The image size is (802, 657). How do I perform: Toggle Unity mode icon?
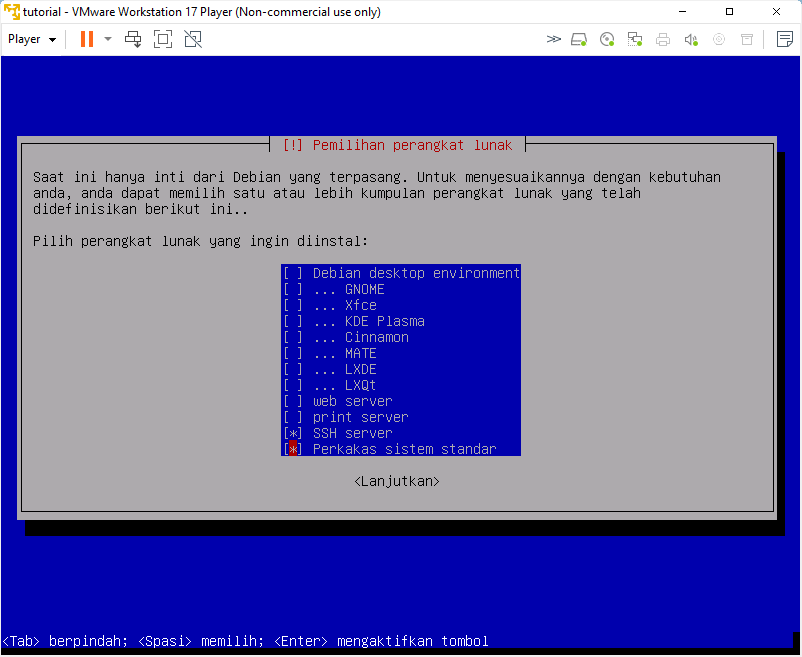193,39
